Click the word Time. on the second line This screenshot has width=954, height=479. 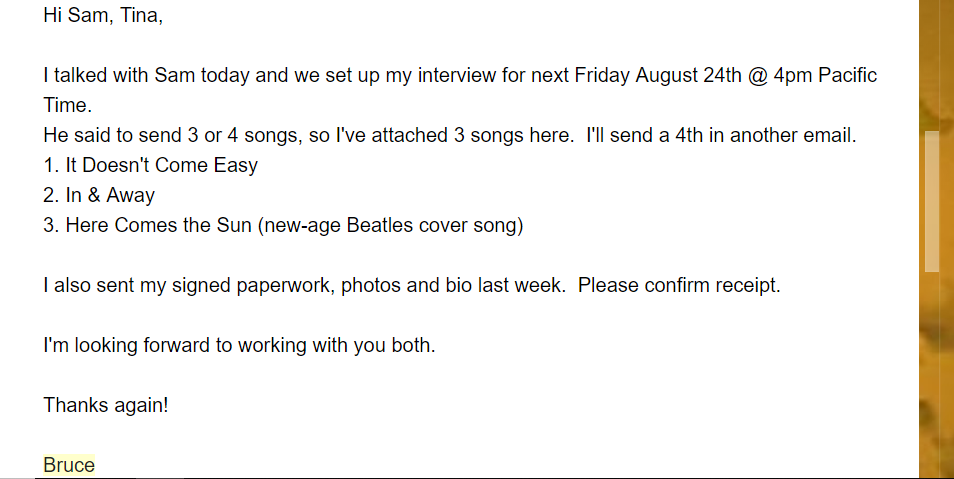click(x=68, y=105)
